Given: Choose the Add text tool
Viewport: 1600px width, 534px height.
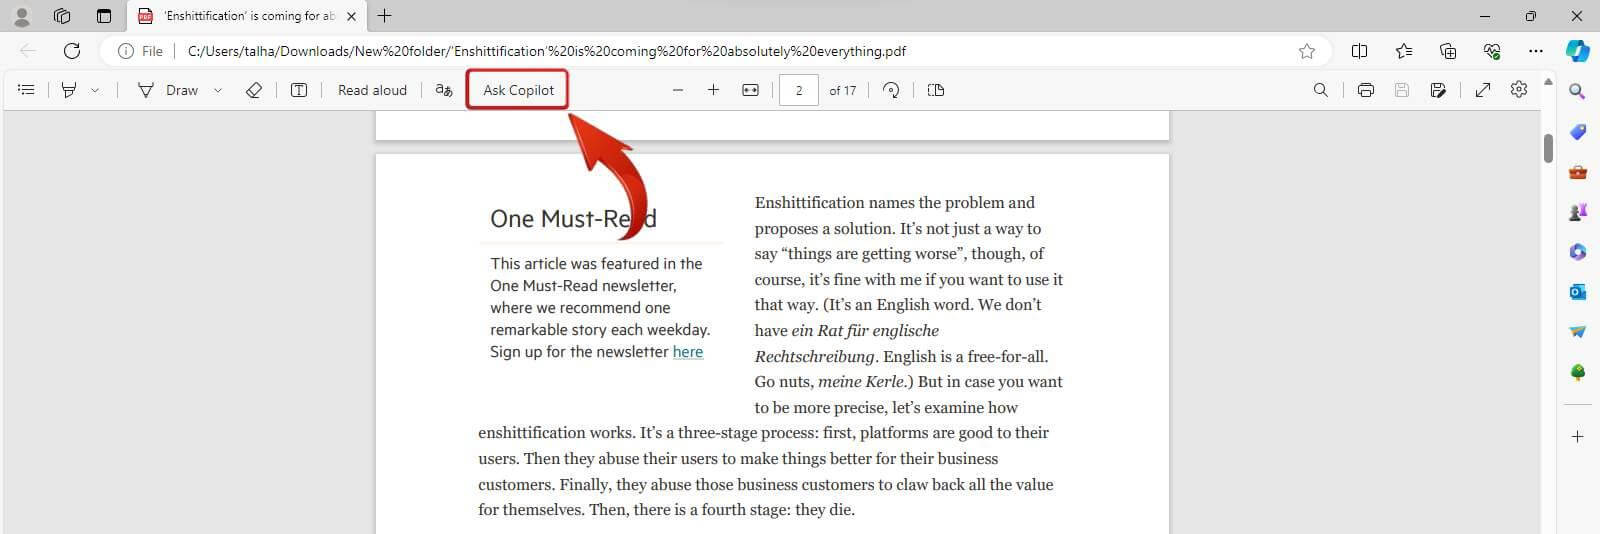Looking at the screenshot, I should (299, 90).
